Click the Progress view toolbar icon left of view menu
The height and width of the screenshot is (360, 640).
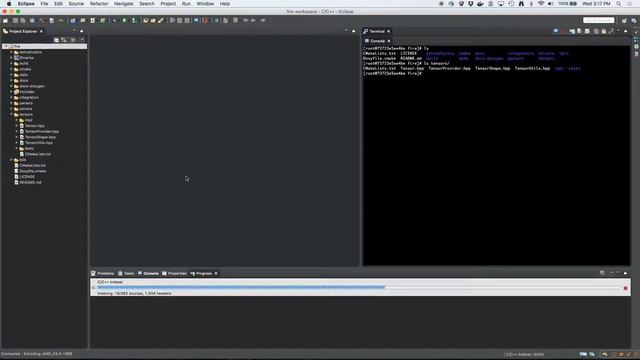[602, 273]
